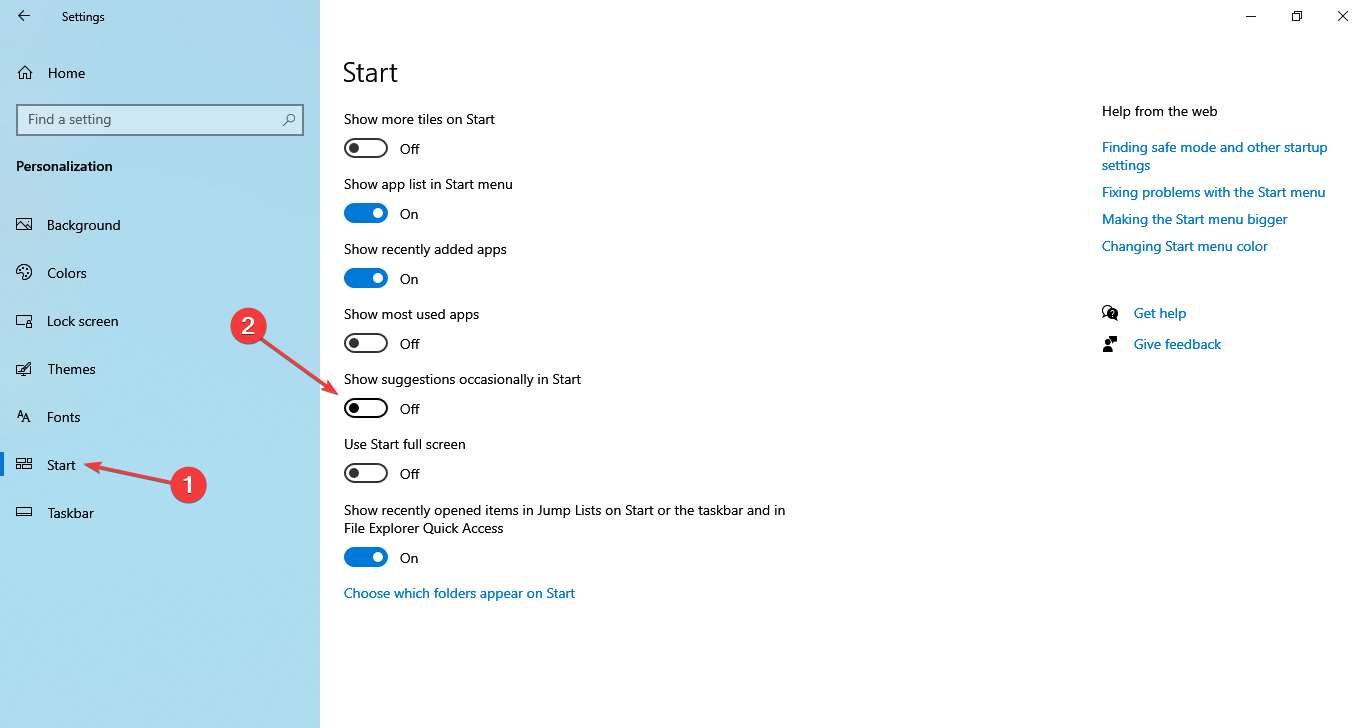Image resolution: width=1366 pixels, height=728 pixels.
Task: Select the Themes brush icon
Action: (x=24, y=368)
